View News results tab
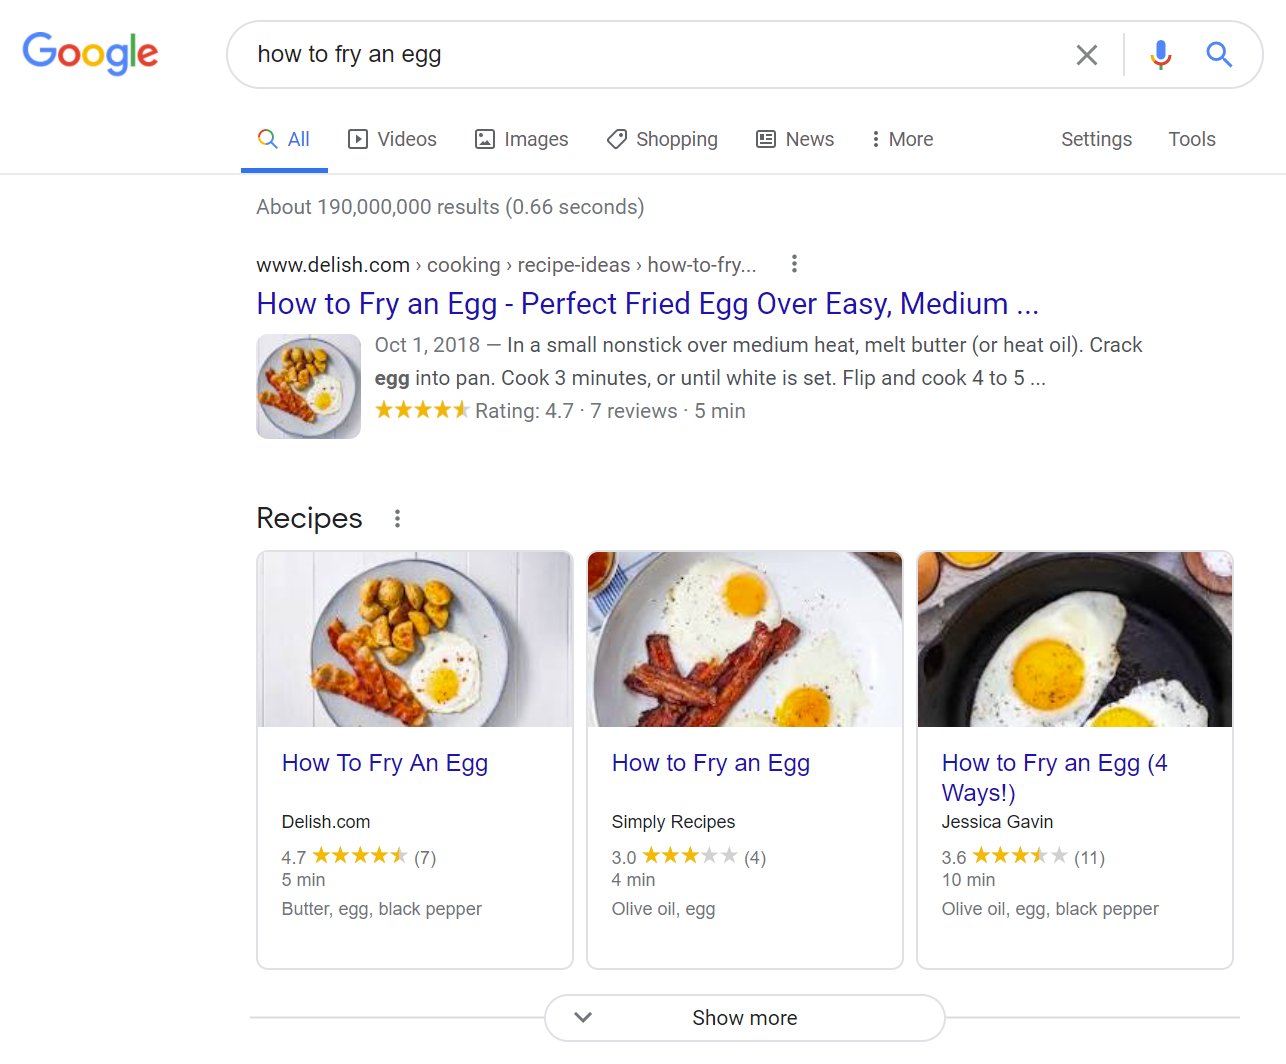The image size is (1286, 1064). click(x=795, y=139)
